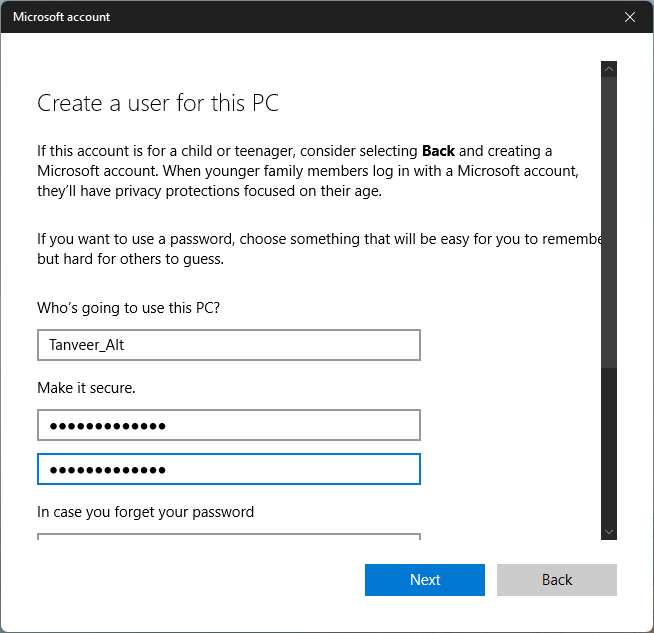Click the username field containing Tanveer_Alt
This screenshot has height=633, width=654.
229,345
